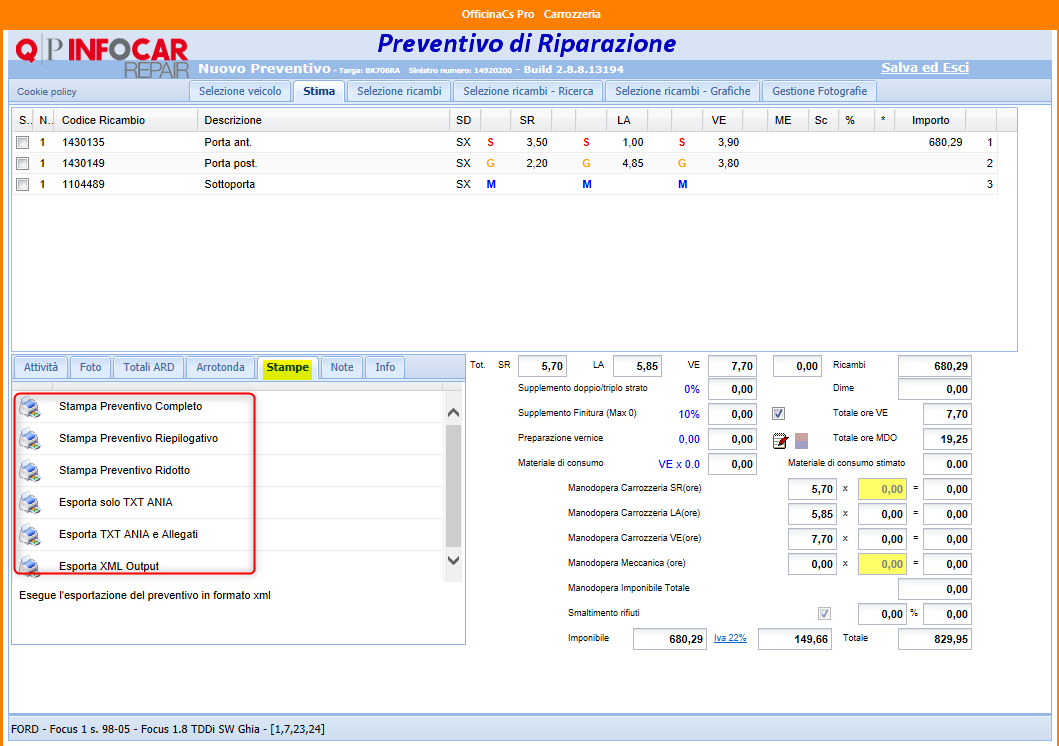Click printer icon for Stampa Preventivo Ridotto
The height and width of the screenshot is (746, 1059).
pyautogui.click(x=30, y=471)
